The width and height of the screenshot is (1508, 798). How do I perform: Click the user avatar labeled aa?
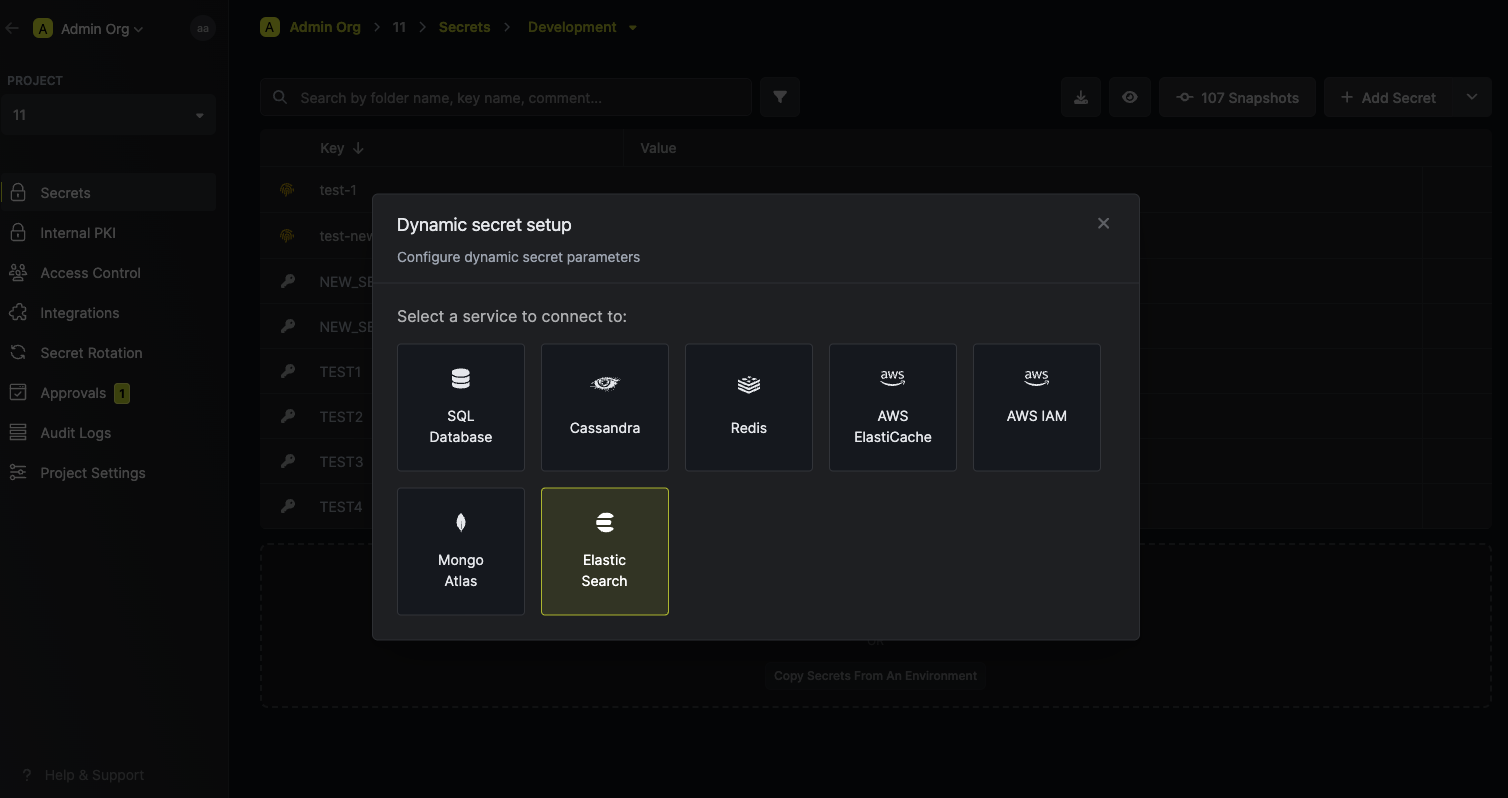(x=203, y=29)
